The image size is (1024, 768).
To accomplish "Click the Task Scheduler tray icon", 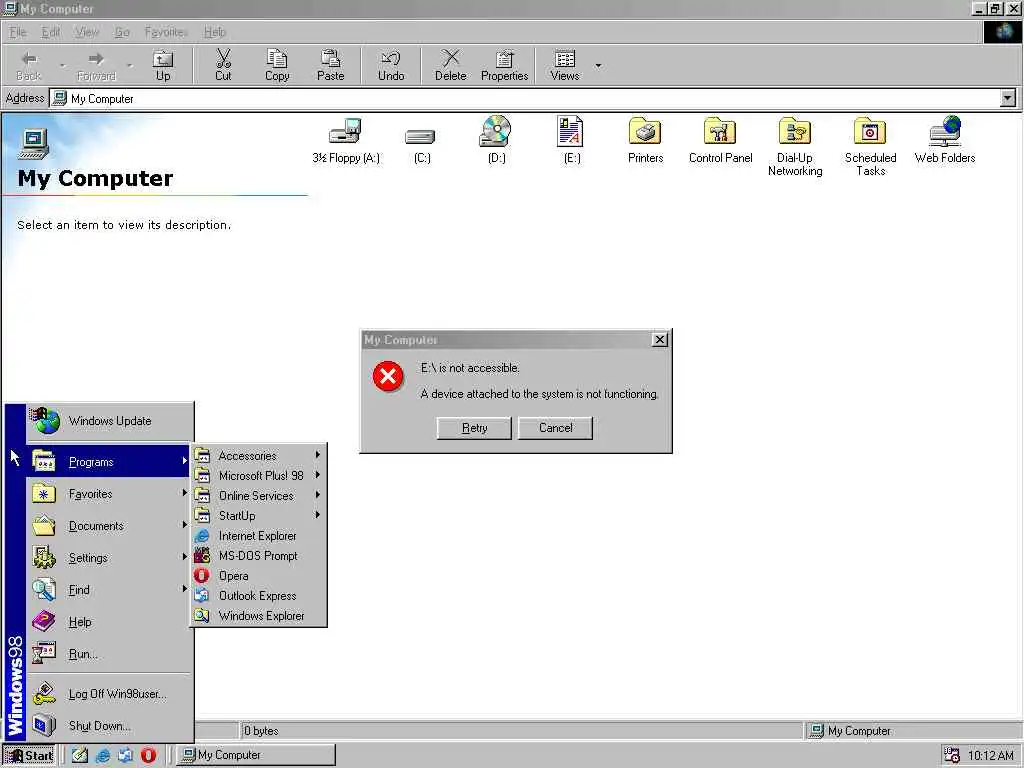I will 952,755.
